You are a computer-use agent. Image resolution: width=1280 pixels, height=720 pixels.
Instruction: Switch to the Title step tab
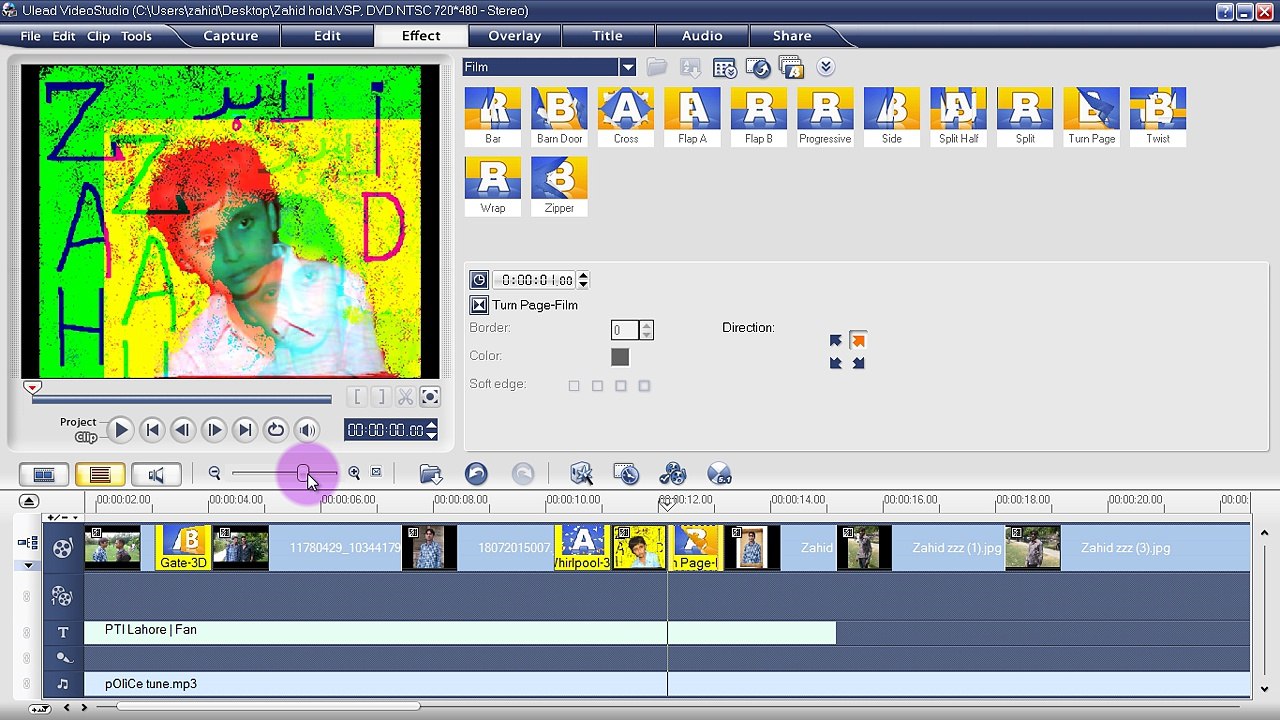point(607,36)
